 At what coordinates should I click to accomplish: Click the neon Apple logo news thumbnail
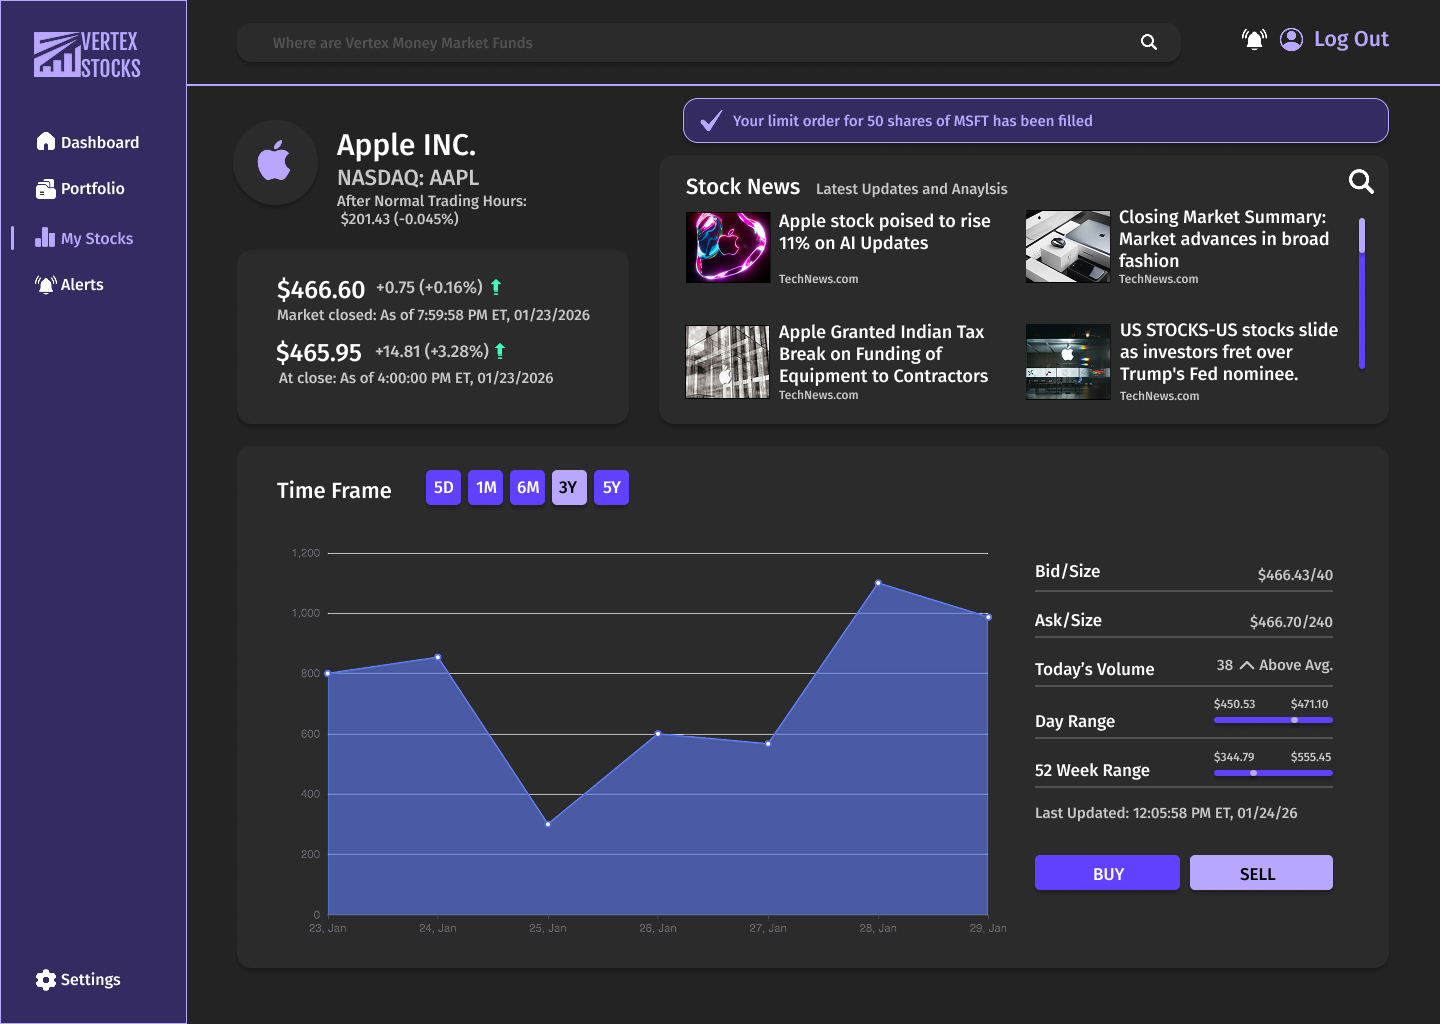[x=728, y=247]
